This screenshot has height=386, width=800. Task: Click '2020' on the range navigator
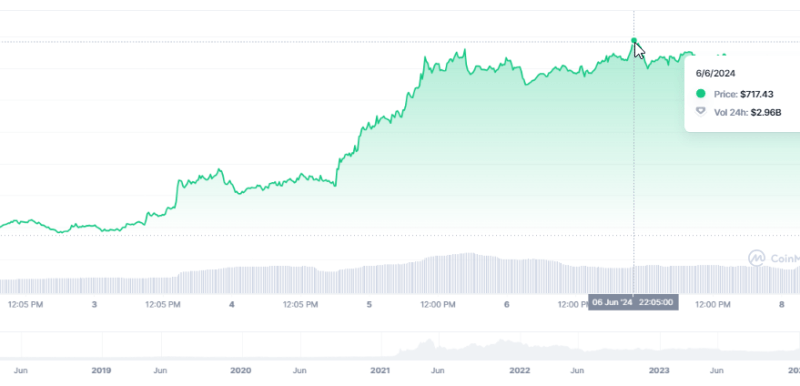[x=241, y=370]
